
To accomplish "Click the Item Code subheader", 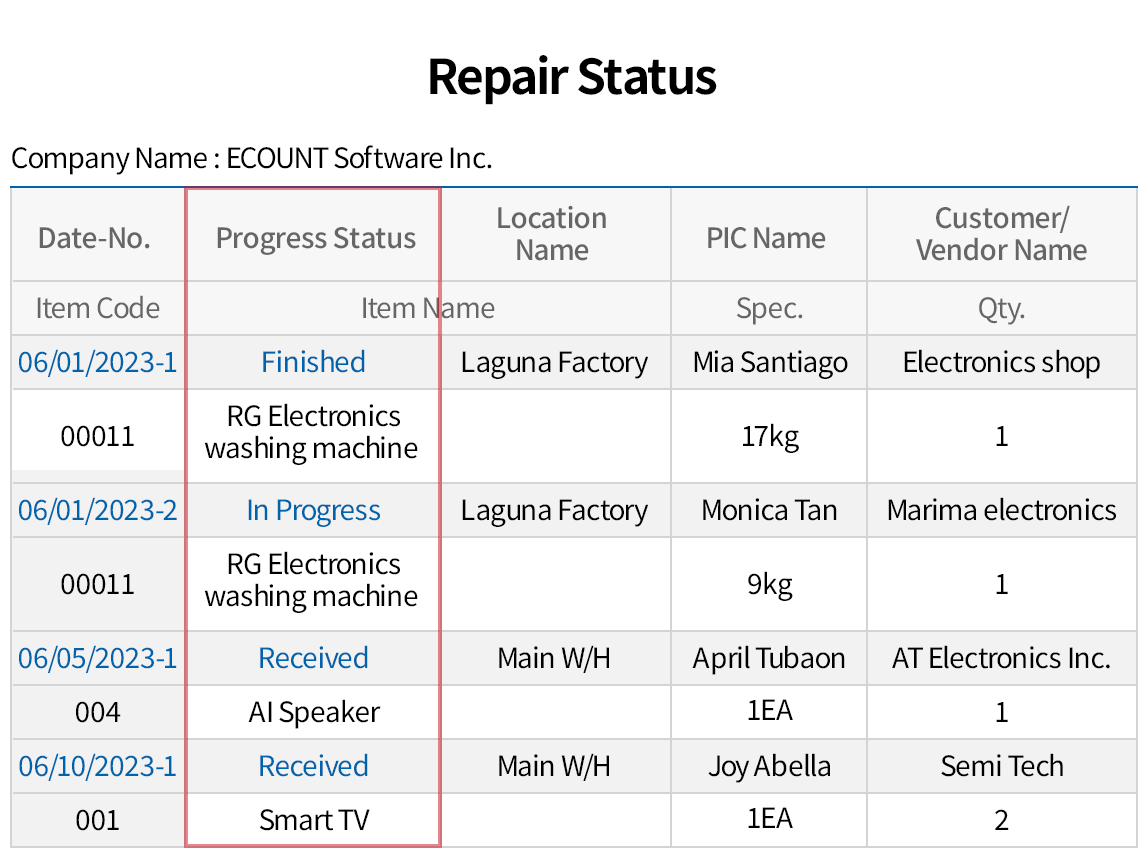I will click(x=97, y=308).
